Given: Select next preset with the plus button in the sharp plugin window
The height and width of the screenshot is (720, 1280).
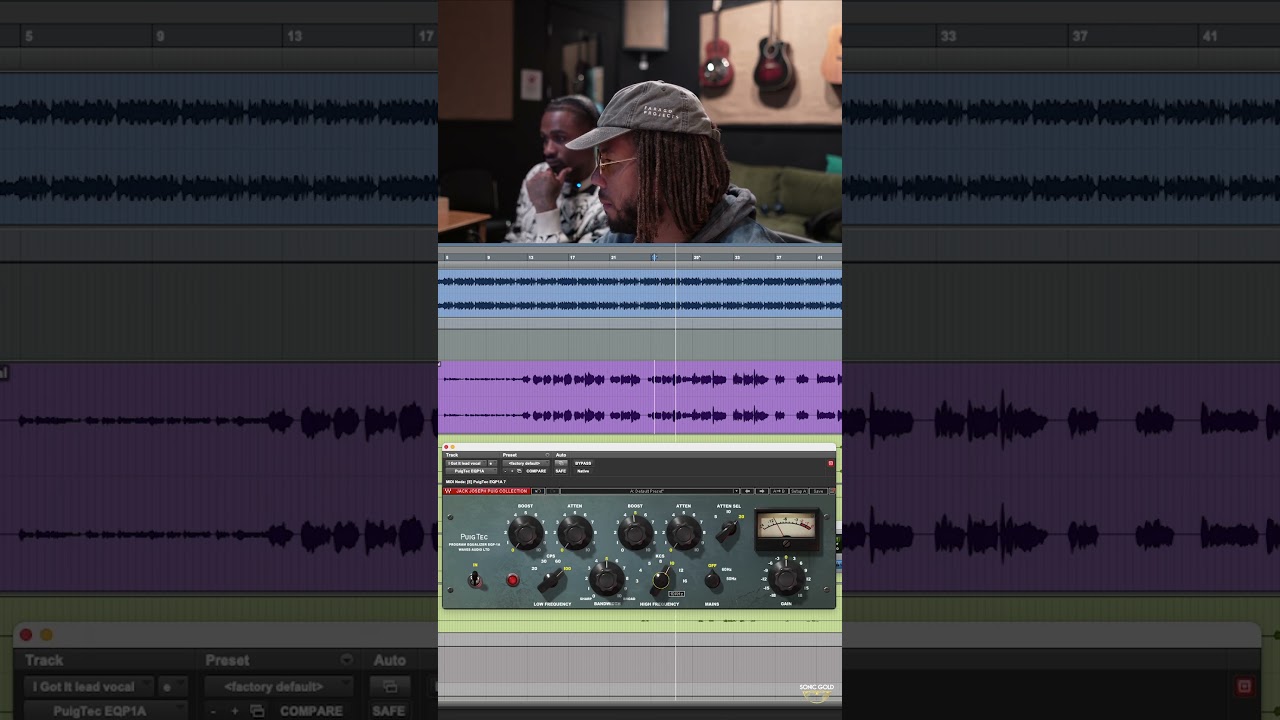Looking at the screenshot, I should [512, 471].
